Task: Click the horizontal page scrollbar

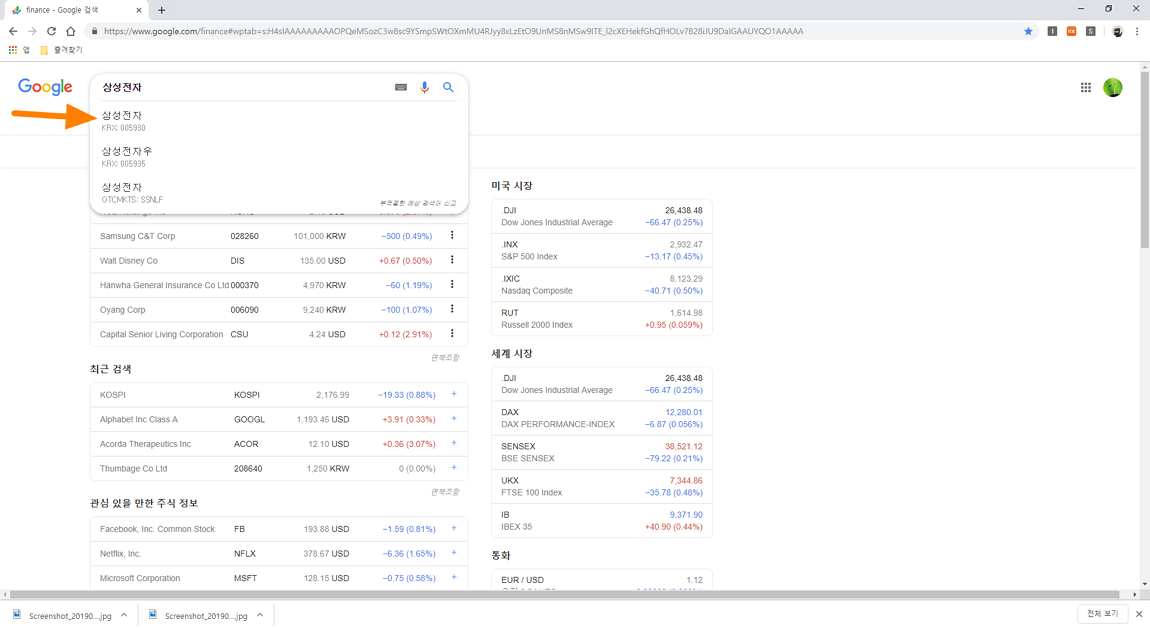Action: click(x=565, y=595)
